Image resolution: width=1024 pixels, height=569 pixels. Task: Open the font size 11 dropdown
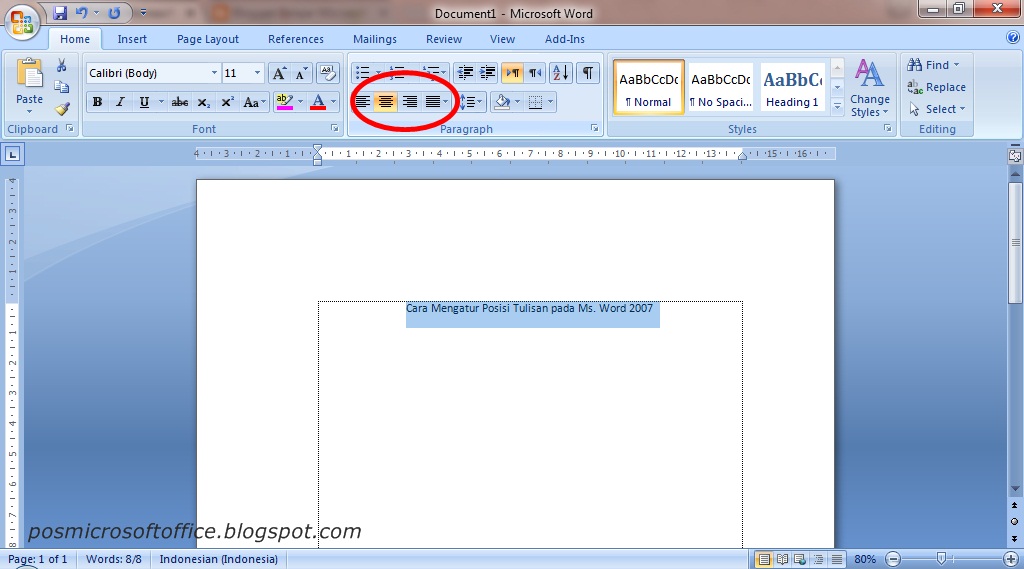click(x=257, y=73)
